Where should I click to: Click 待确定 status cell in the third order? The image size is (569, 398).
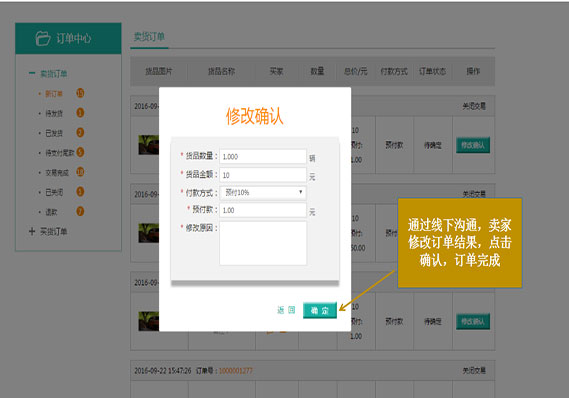coord(433,321)
